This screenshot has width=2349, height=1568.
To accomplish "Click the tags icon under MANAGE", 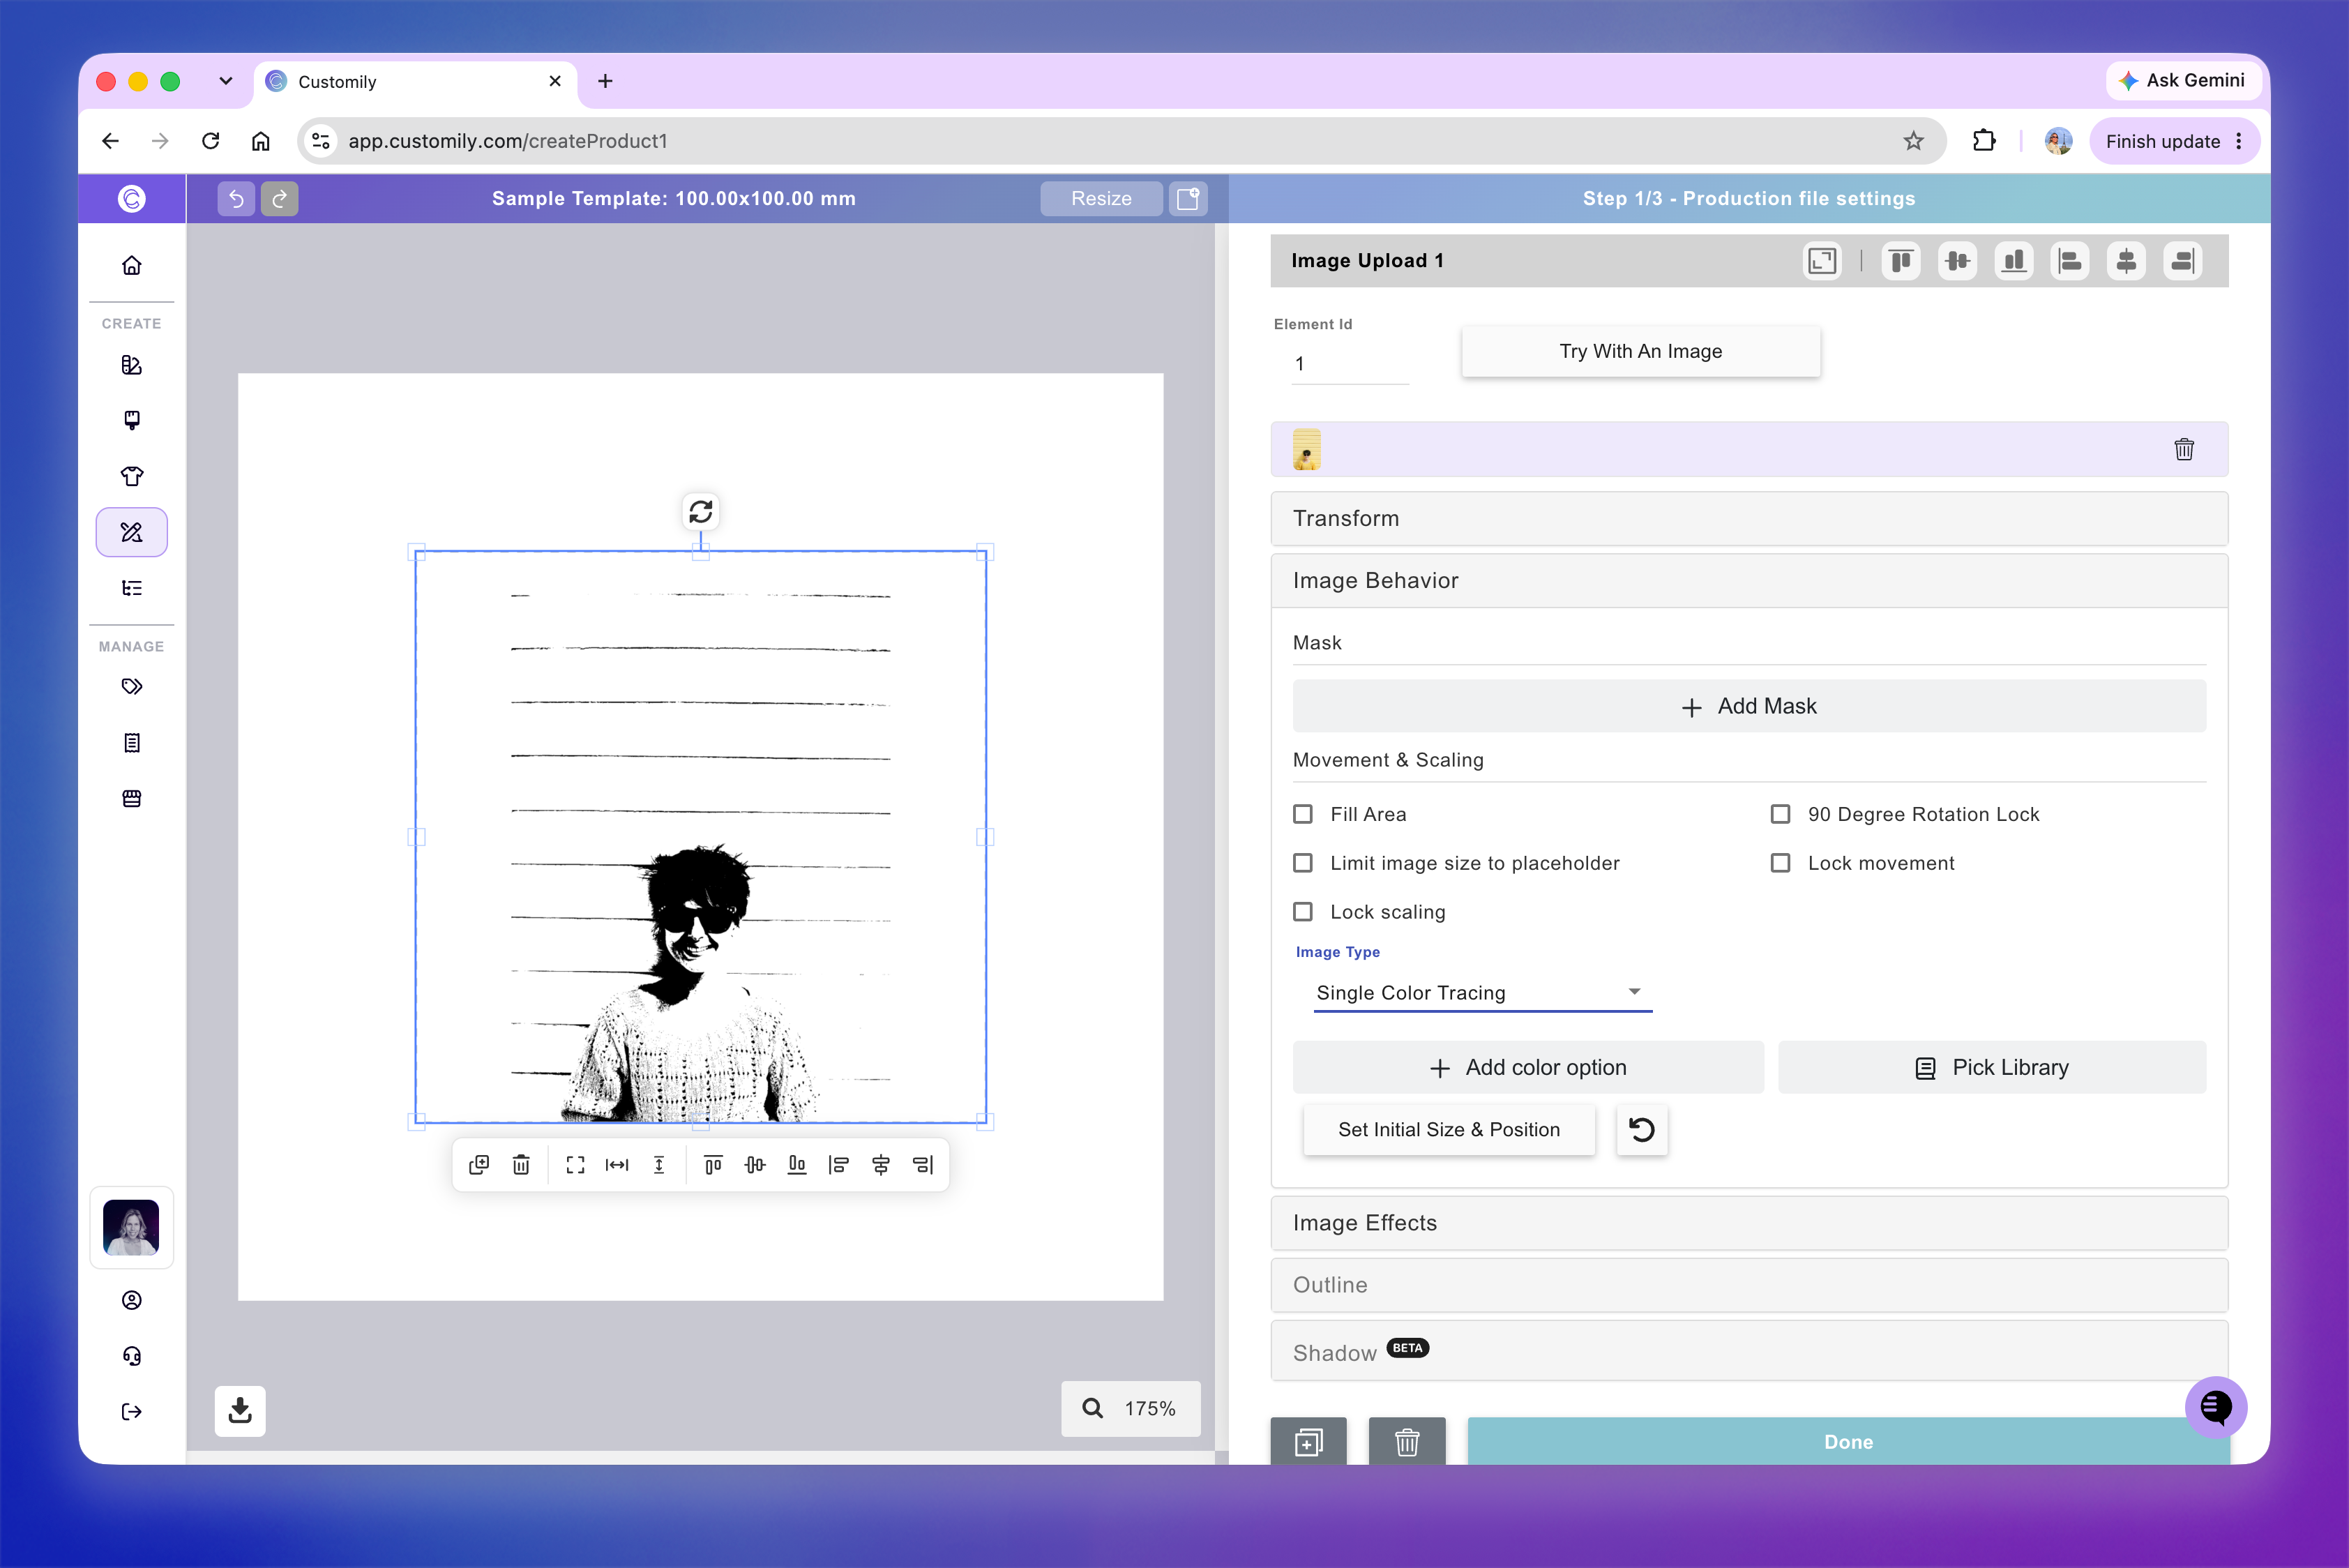I will tap(132, 687).
